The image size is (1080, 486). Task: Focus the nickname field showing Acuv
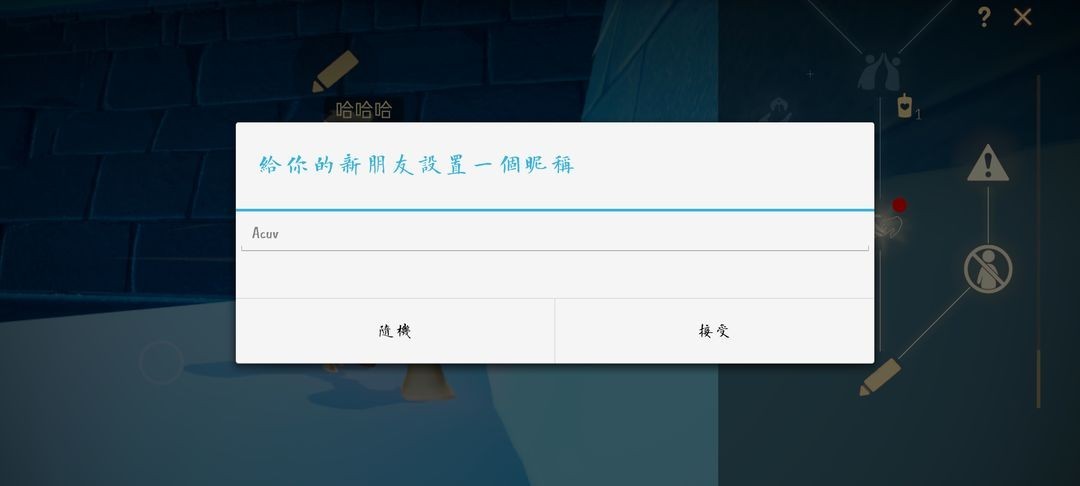[x=554, y=233]
